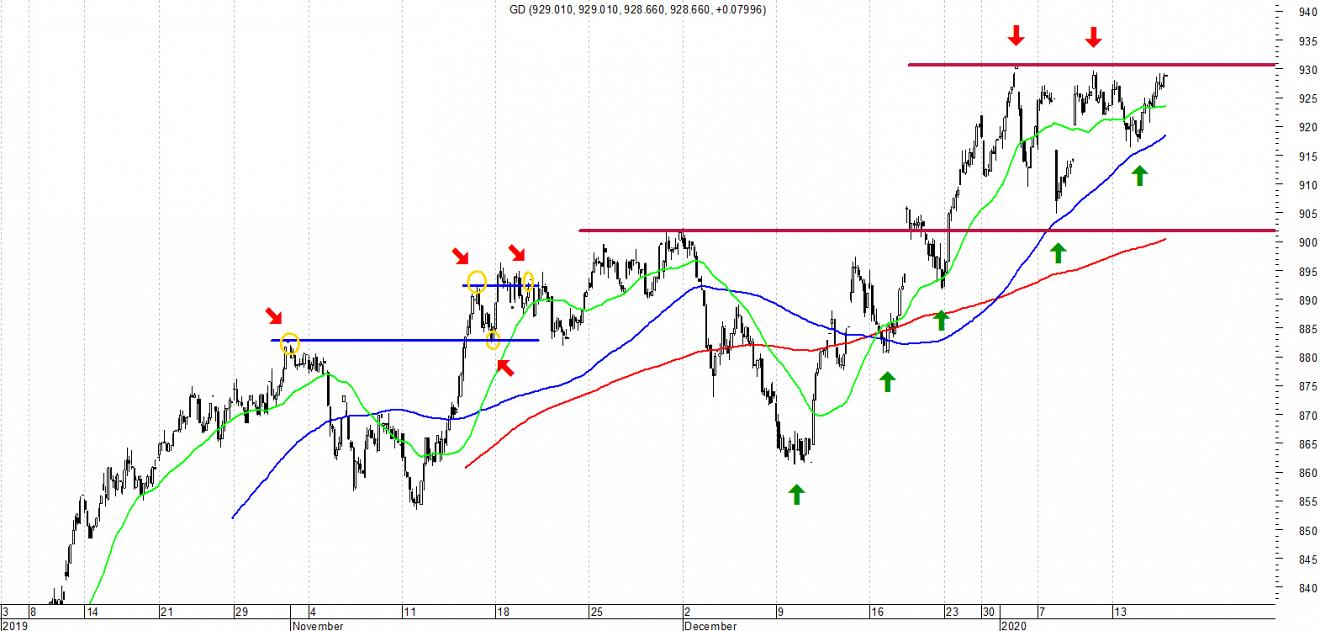This screenshot has width=1320, height=631.
Task: Select the lowest green up arrow near December 9
Action: point(796,494)
